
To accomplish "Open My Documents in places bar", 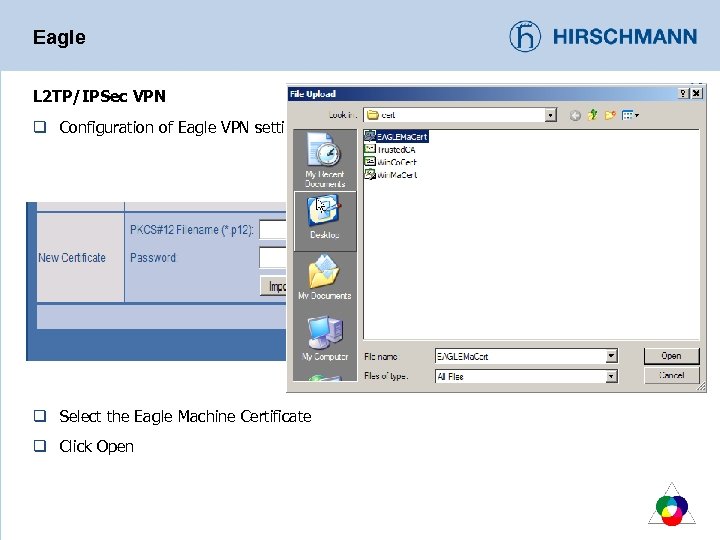I will (x=325, y=278).
